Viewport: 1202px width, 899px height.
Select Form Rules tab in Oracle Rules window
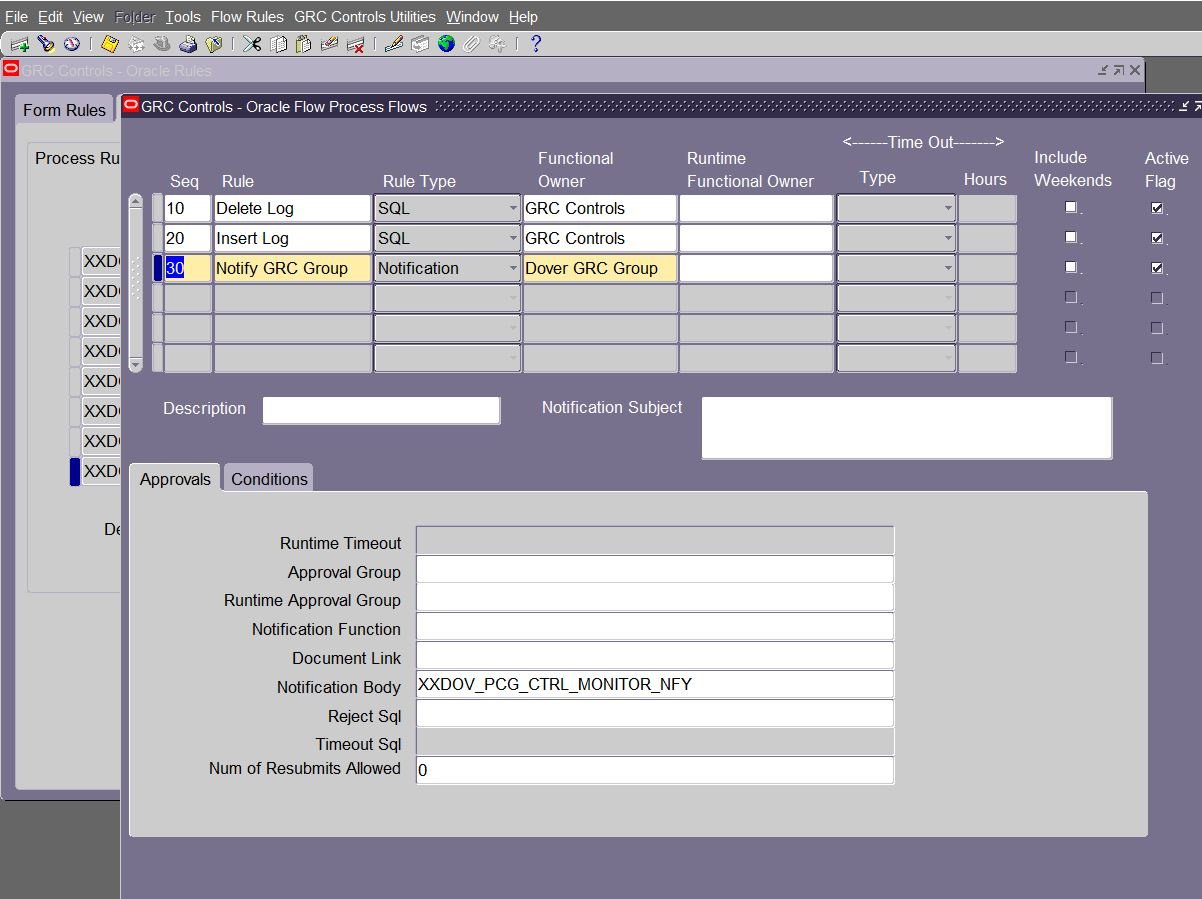[x=64, y=110]
